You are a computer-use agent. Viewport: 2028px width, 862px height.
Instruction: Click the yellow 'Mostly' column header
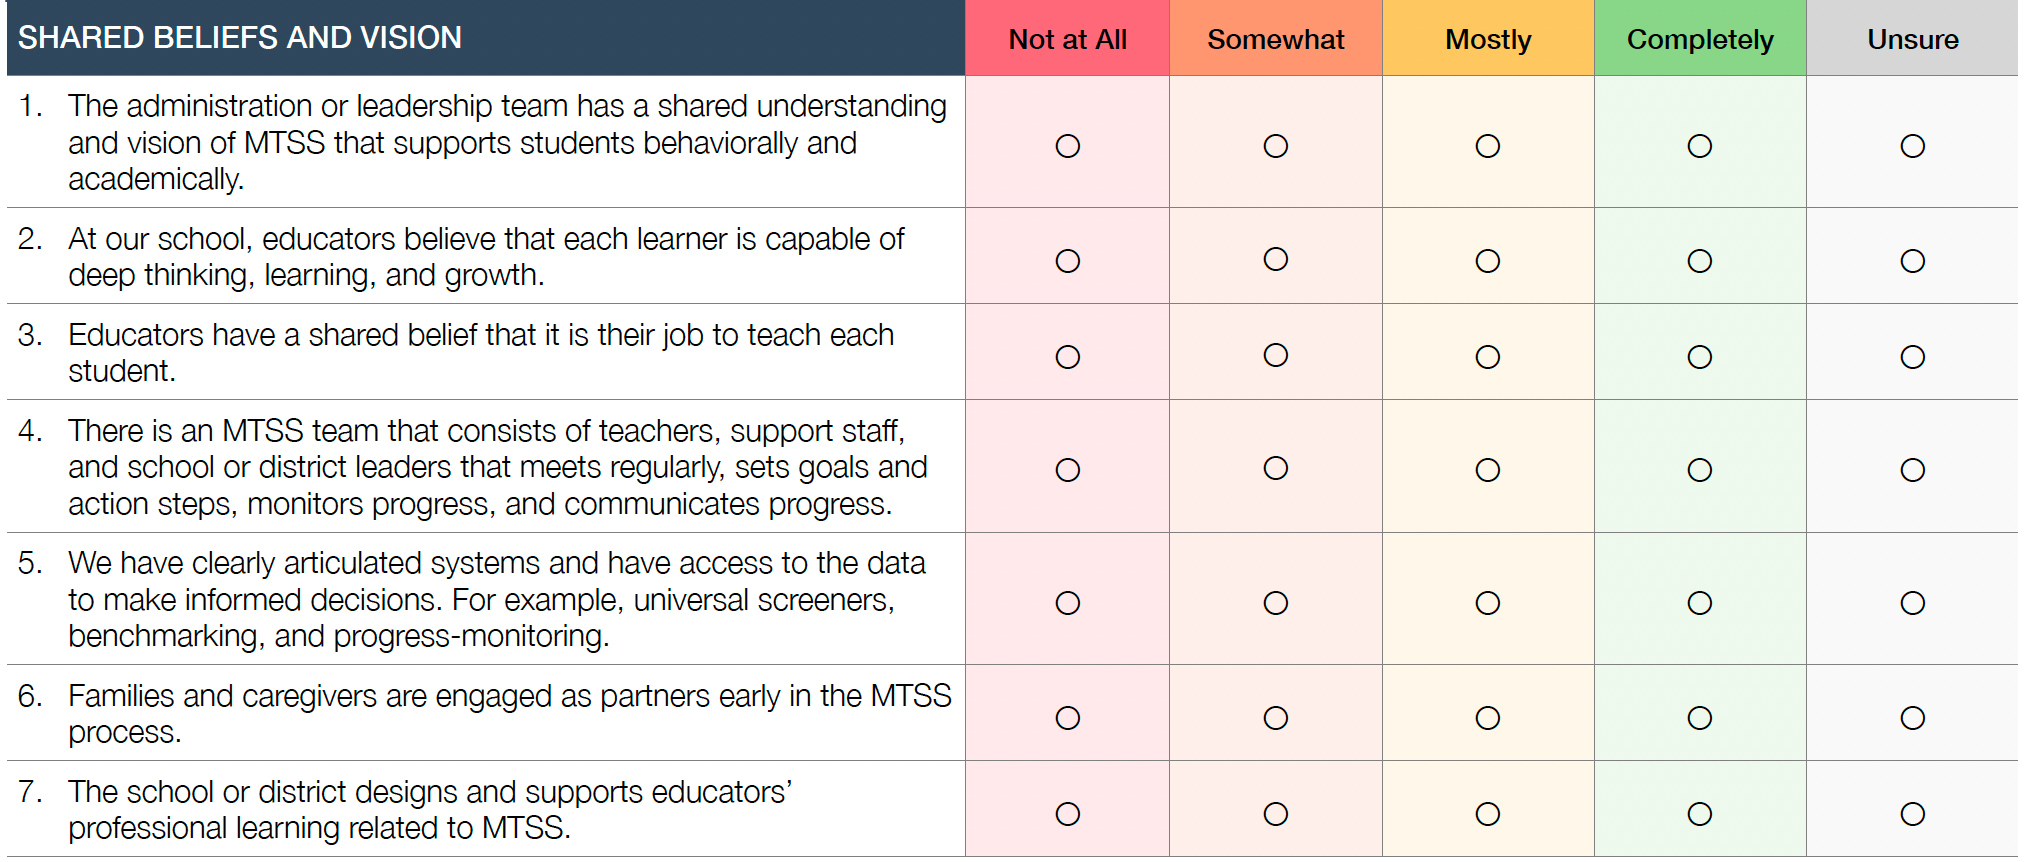point(1487,39)
